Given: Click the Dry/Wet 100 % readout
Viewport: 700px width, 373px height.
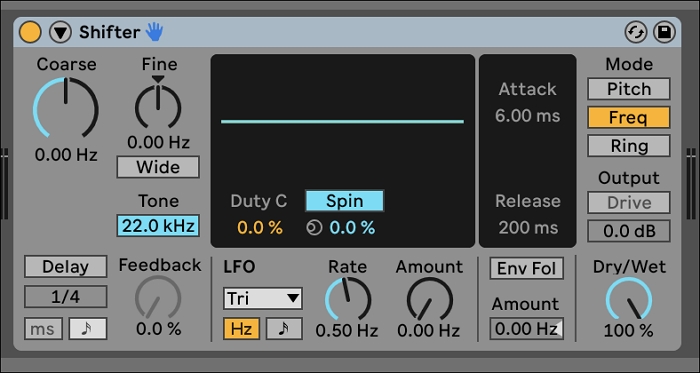Looking at the screenshot, I should [x=629, y=331].
